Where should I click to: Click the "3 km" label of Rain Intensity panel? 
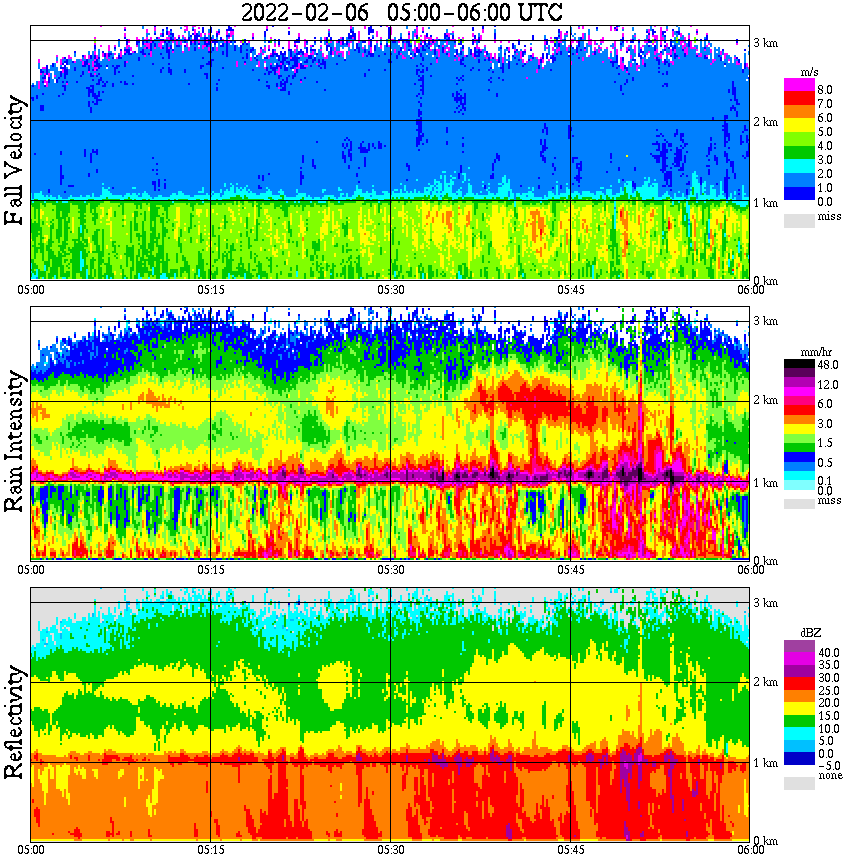[x=766, y=321]
